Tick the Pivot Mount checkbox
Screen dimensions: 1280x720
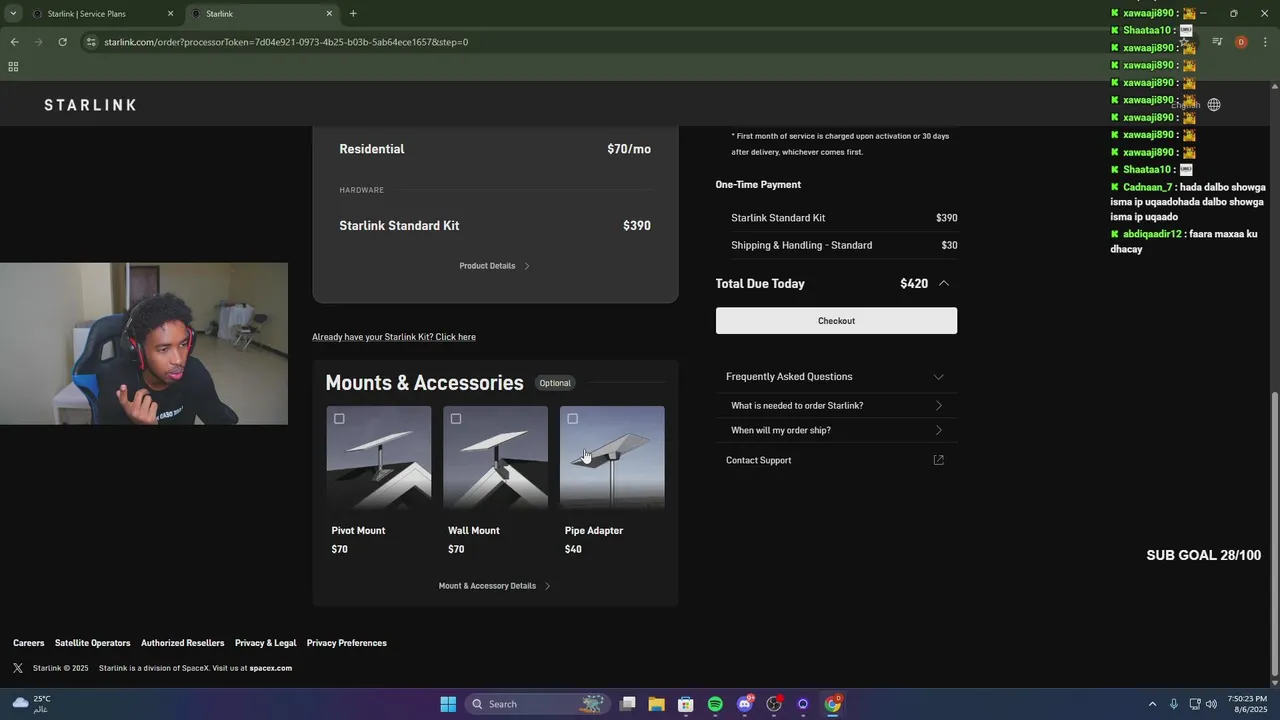[x=339, y=419]
